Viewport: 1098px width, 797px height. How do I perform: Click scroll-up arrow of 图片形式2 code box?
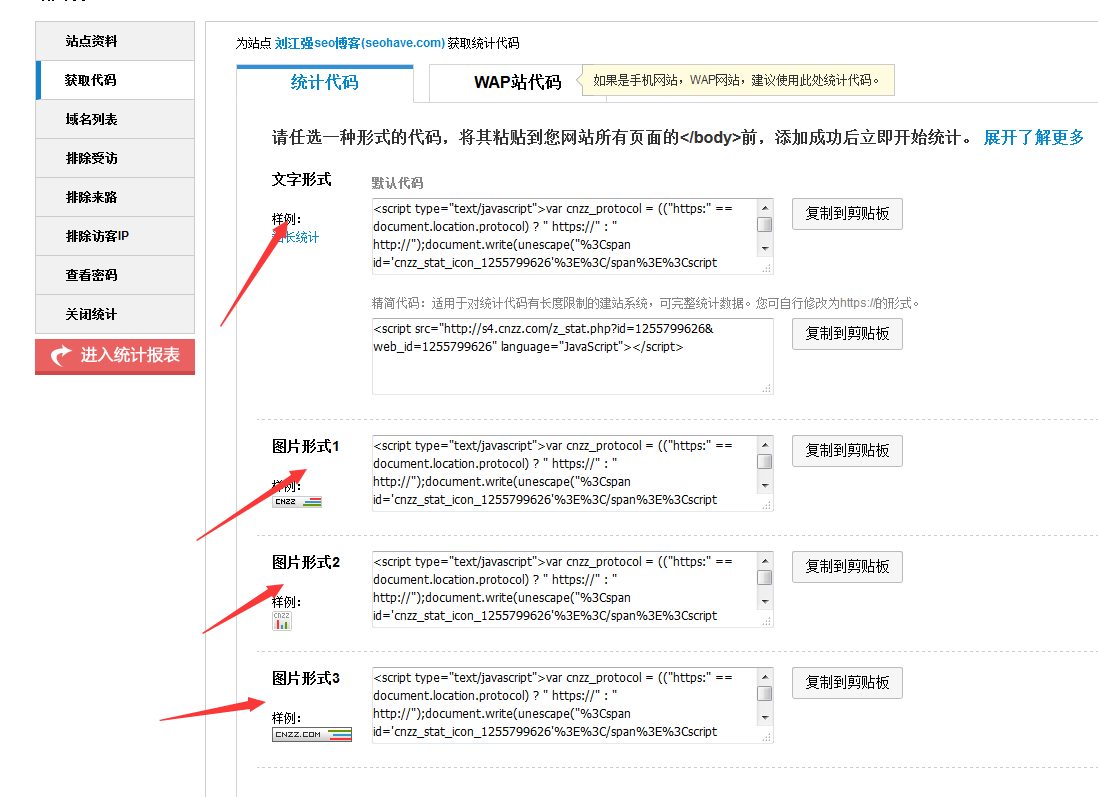pyautogui.click(x=765, y=560)
